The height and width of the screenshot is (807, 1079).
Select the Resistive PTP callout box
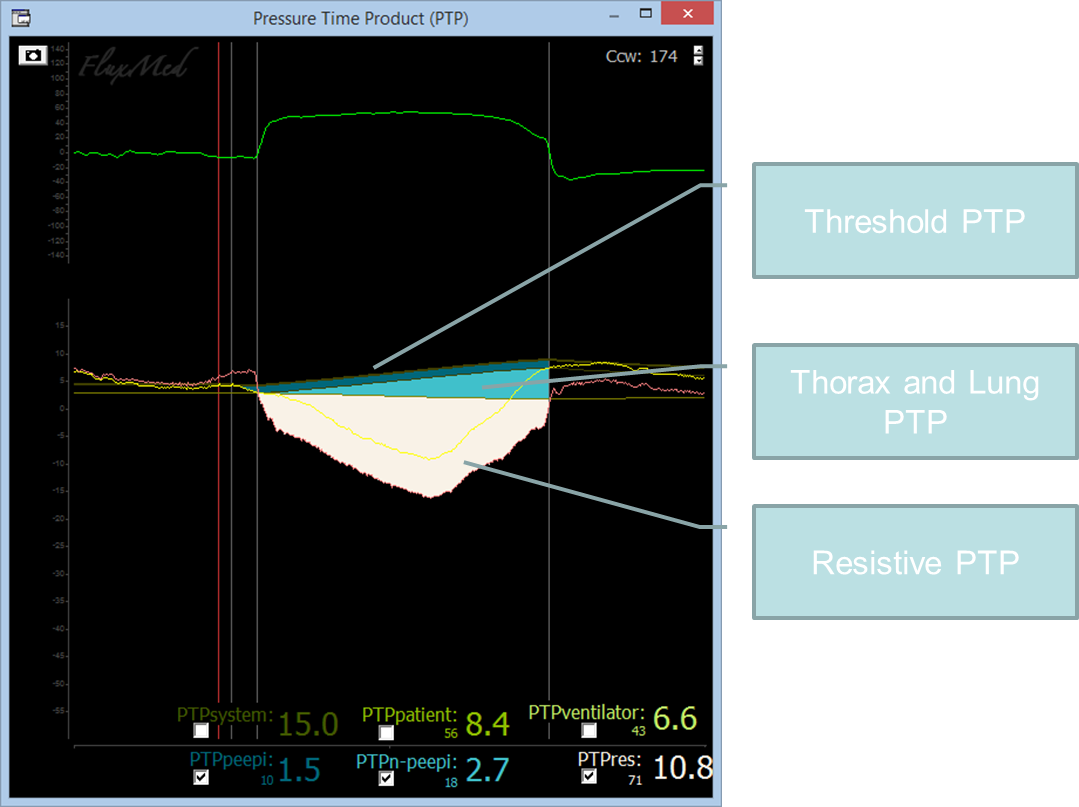pos(914,562)
